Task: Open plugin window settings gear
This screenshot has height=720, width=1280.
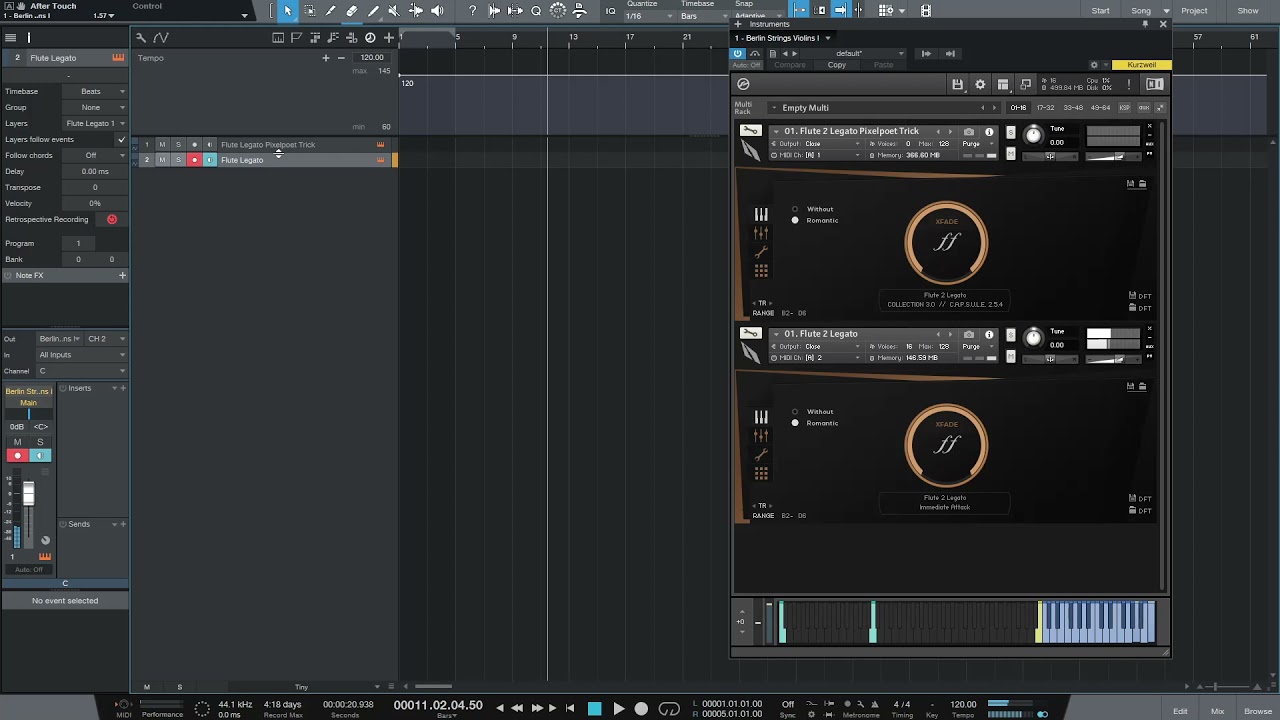Action: (x=1093, y=65)
